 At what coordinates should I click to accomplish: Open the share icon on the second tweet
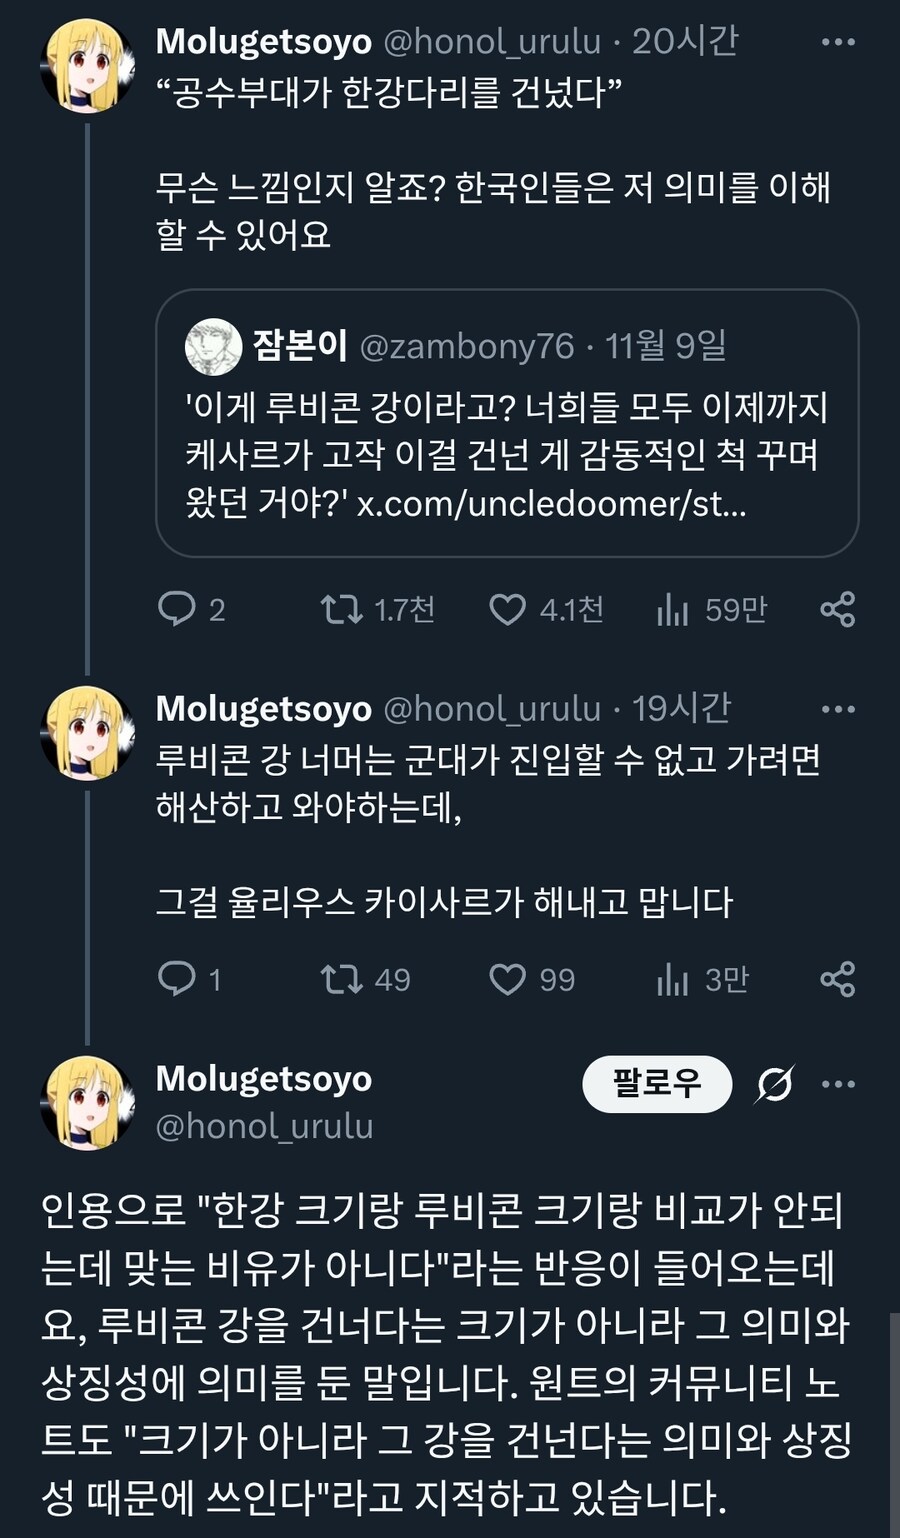click(x=840, y=978)
